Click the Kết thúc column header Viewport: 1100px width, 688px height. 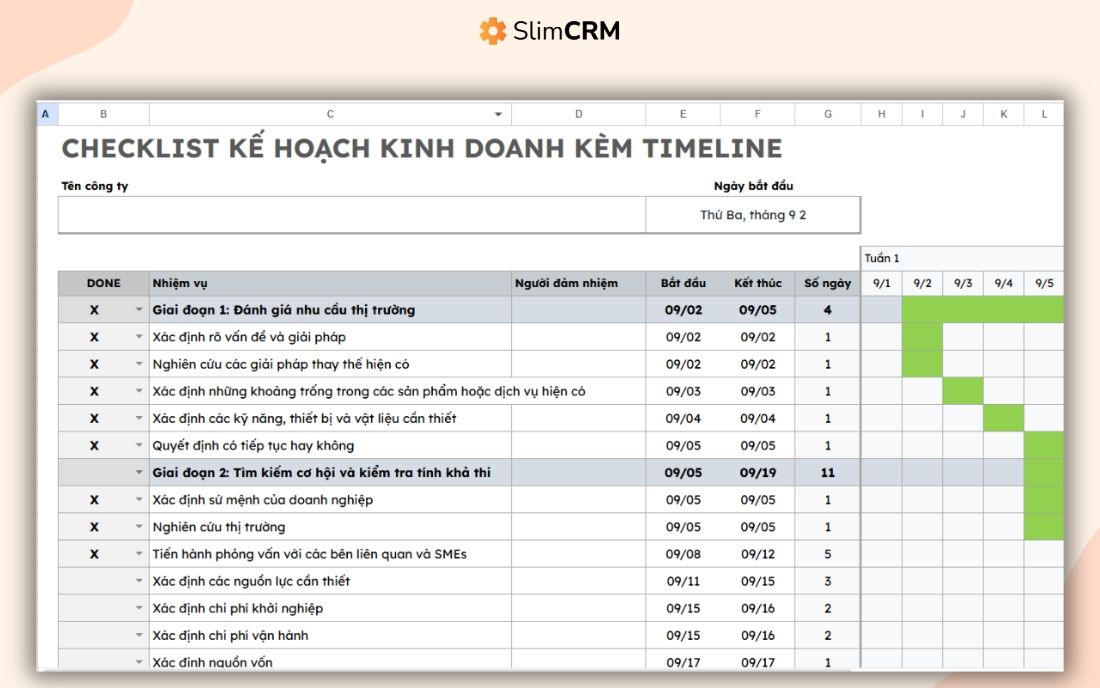click(x=758, y=283)
